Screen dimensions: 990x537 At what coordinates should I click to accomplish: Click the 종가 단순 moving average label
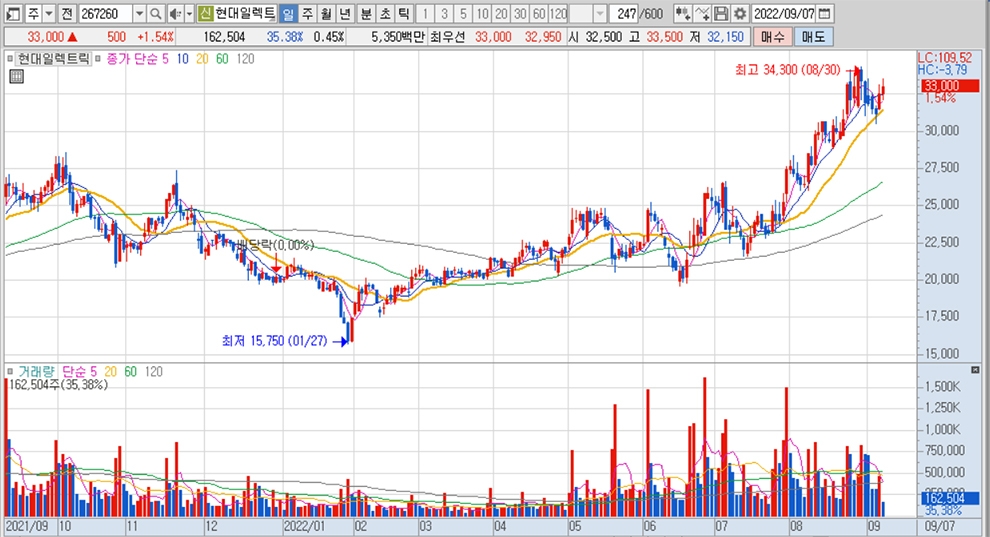[132, 59]
